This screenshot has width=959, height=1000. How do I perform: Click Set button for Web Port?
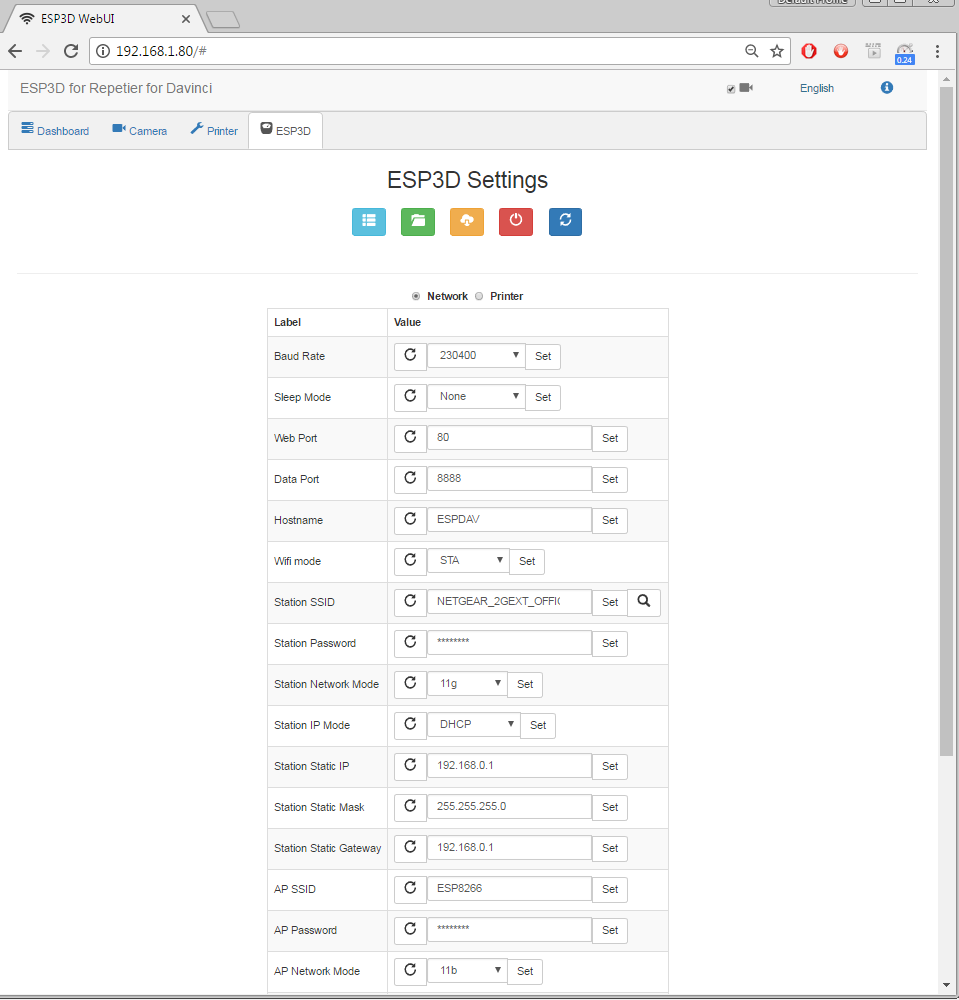[x=610, y=438]
